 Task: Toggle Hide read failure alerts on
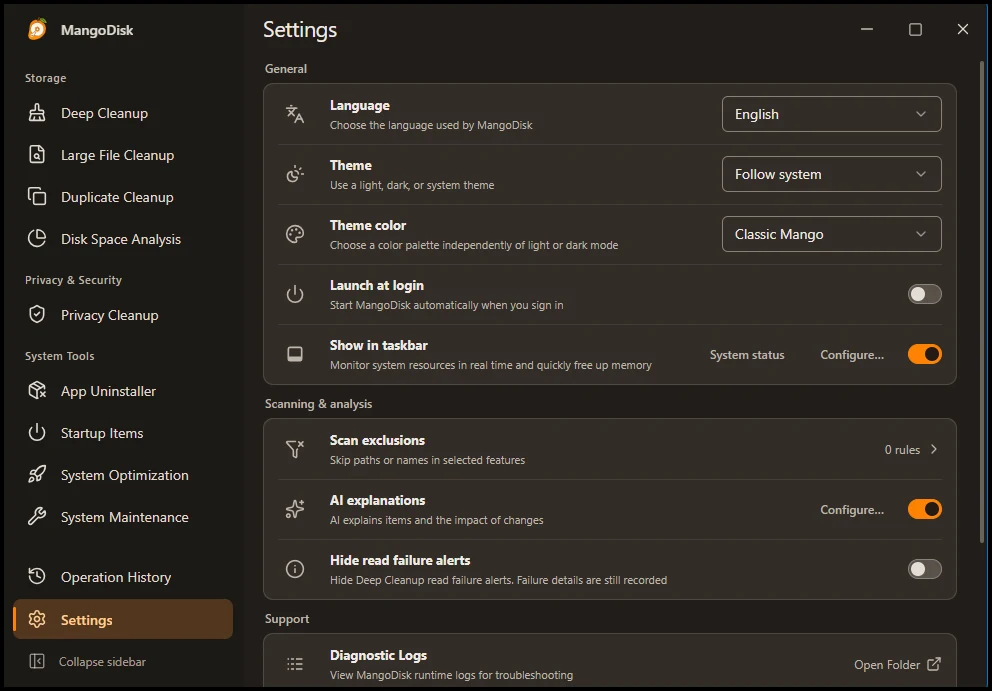coord(924,570)
